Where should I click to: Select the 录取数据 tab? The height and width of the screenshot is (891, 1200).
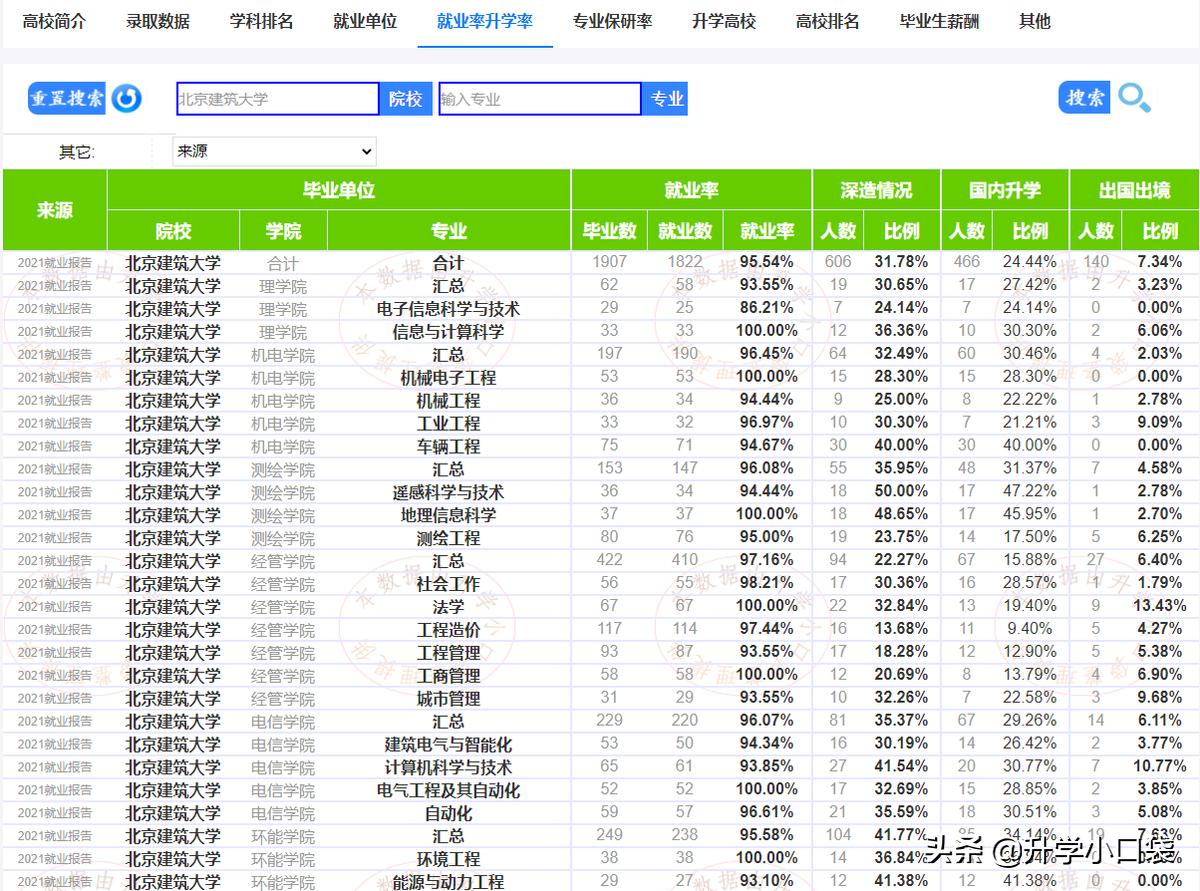pyautogui.click(x=157, y=20)
